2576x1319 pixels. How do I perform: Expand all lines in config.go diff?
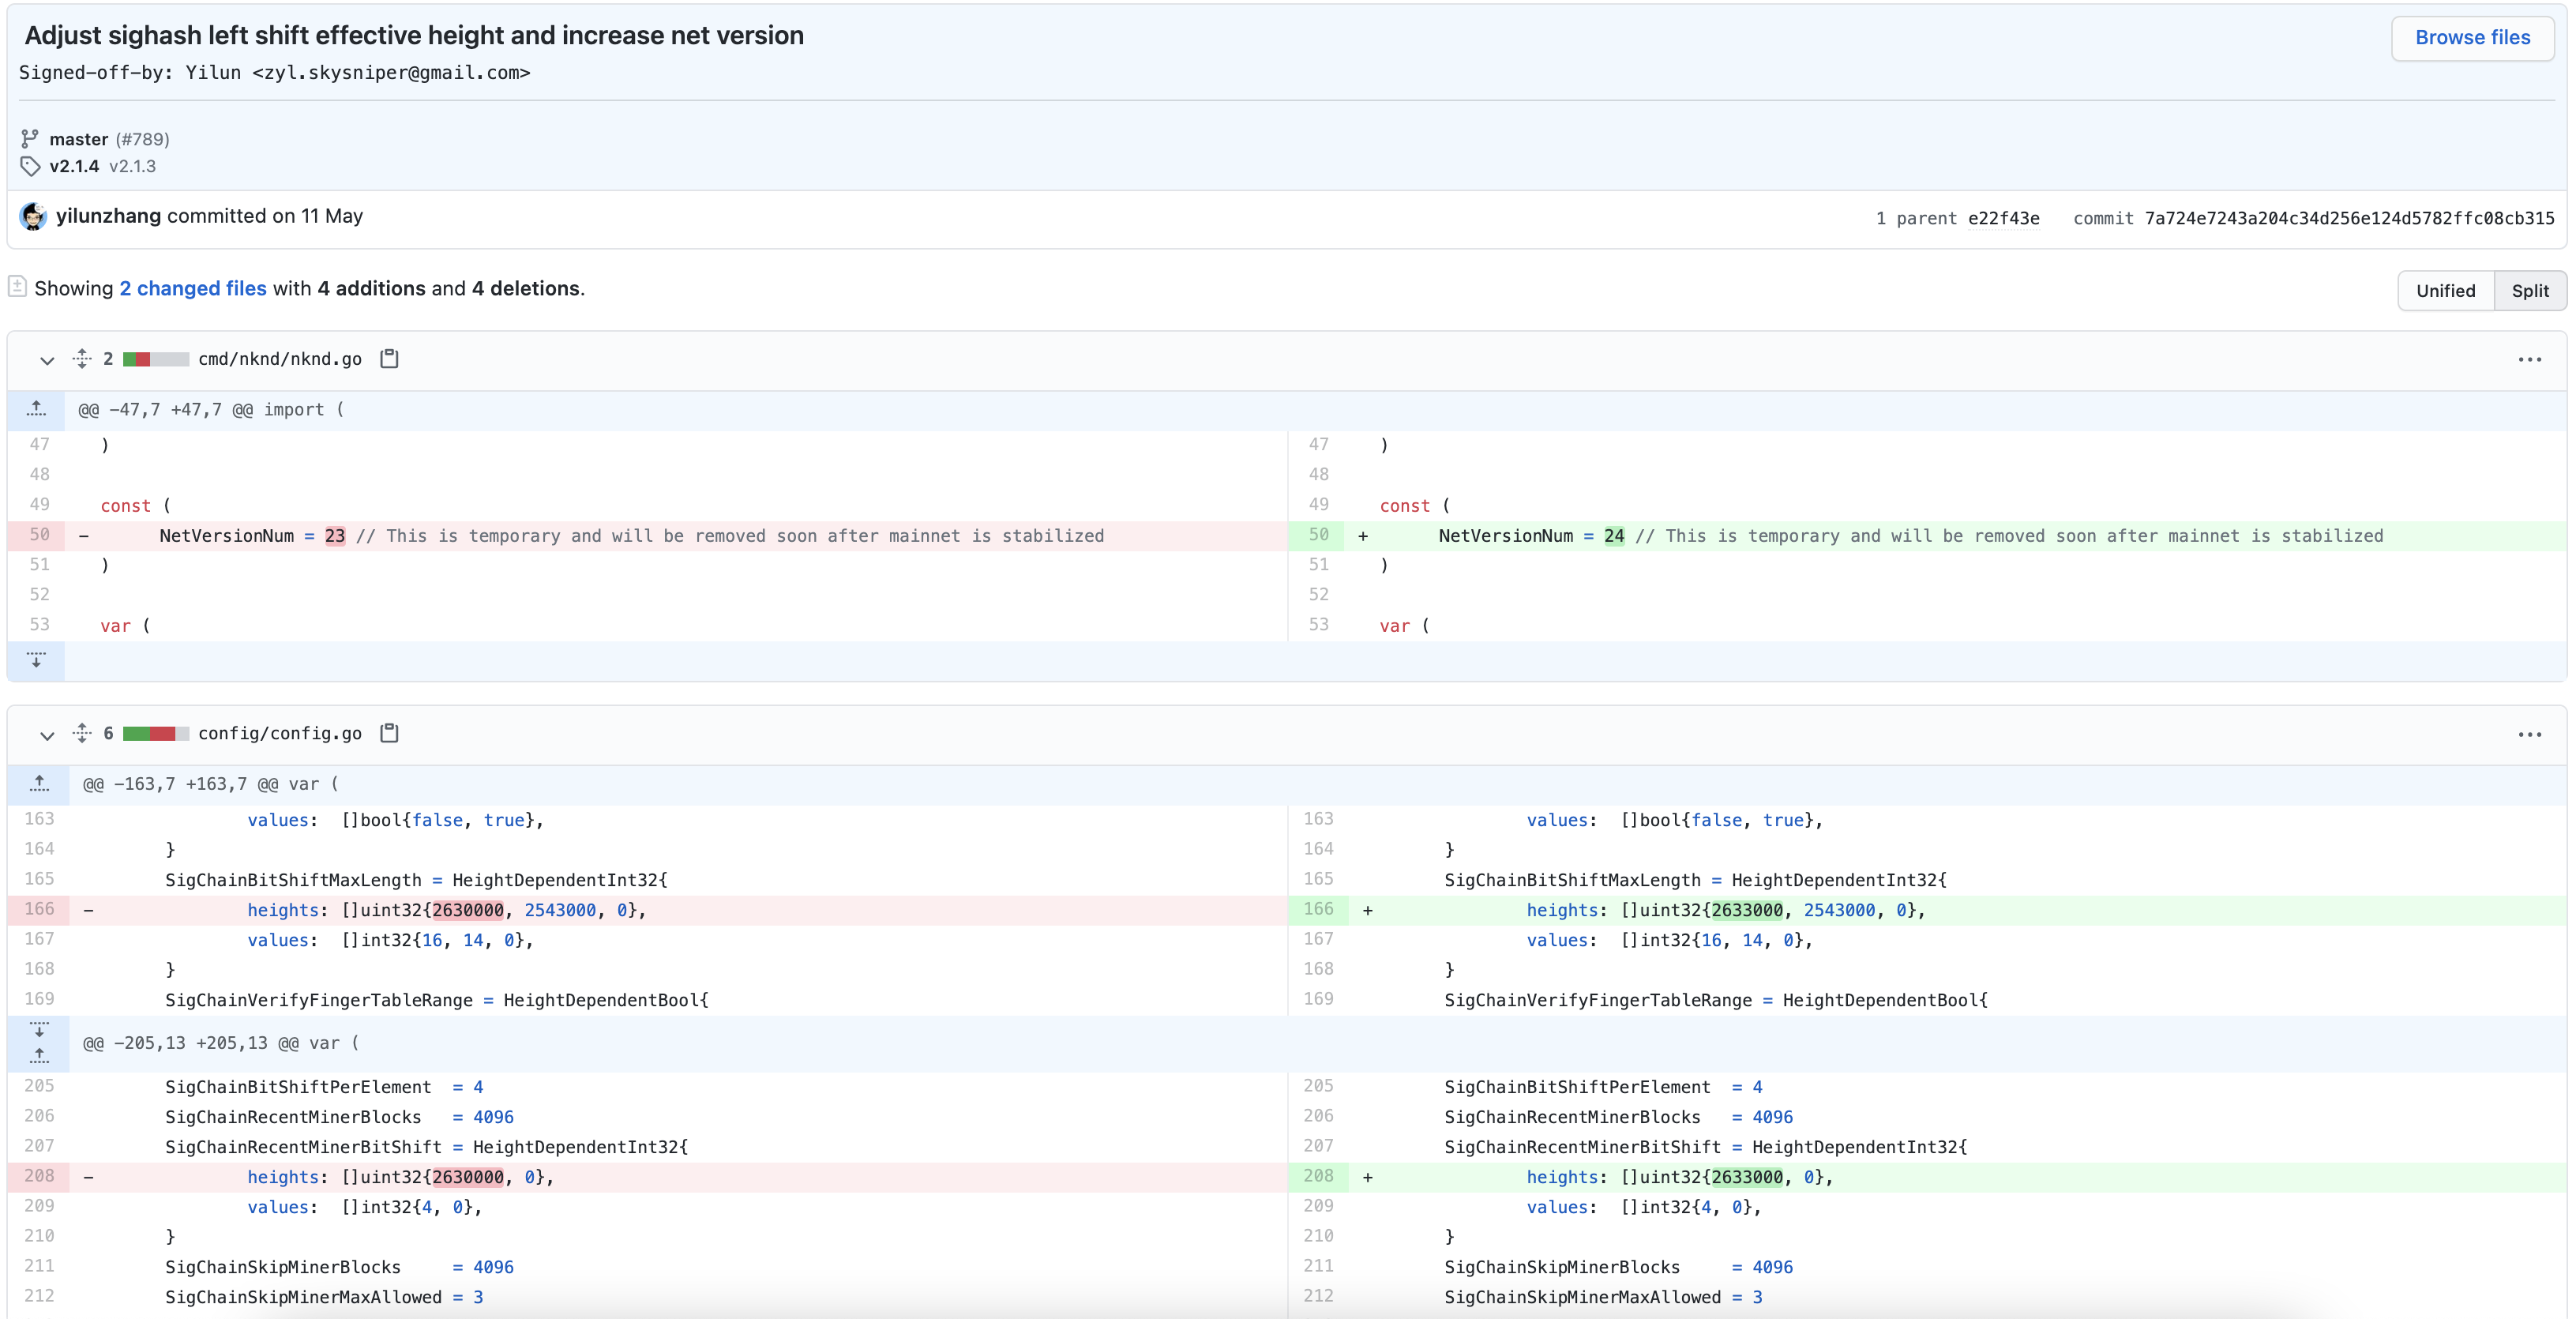82,733
